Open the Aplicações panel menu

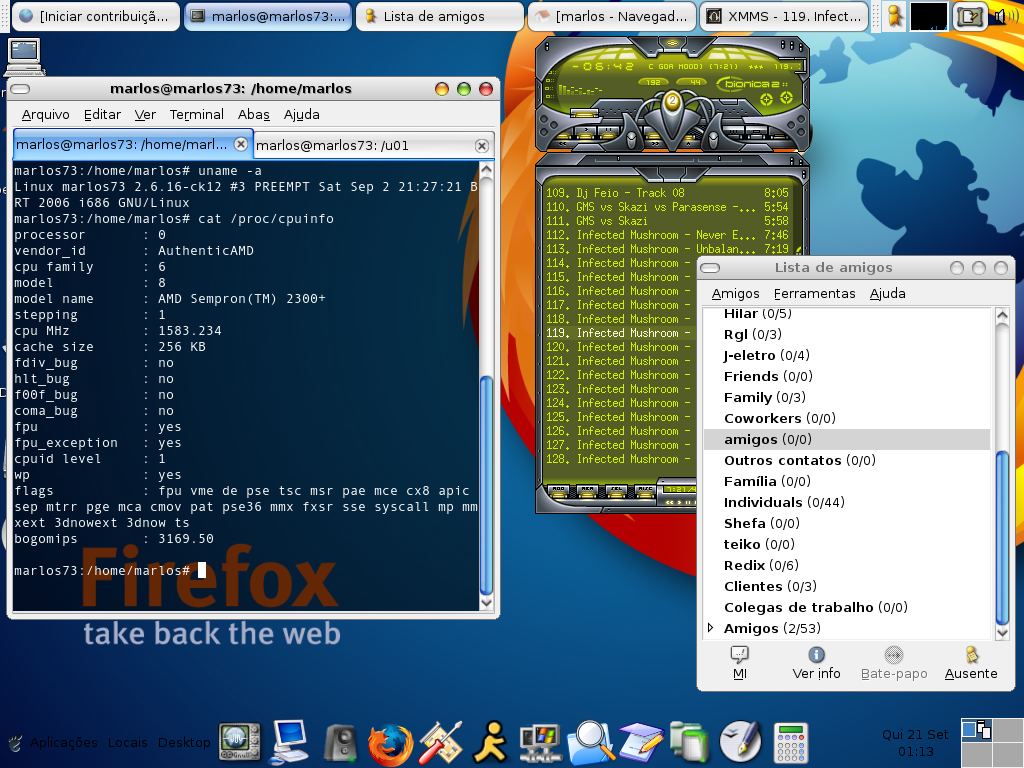63,743
